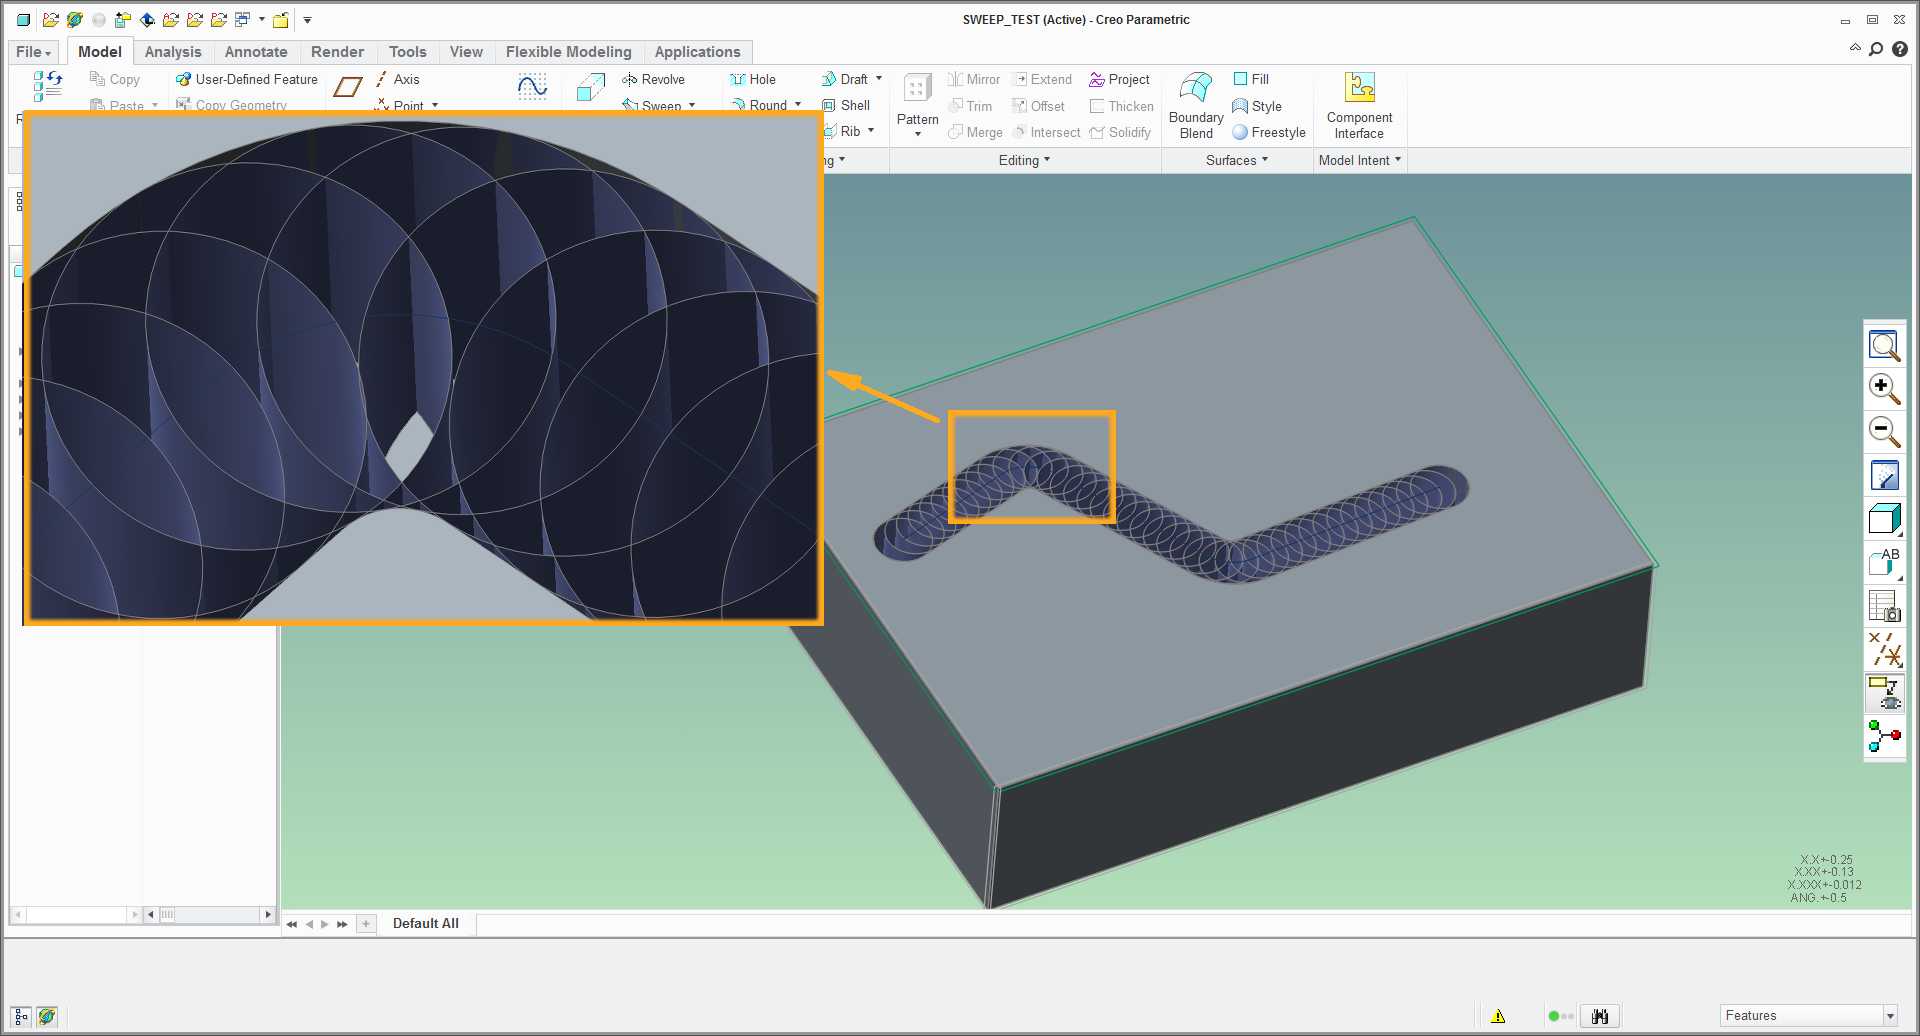Expand the Model Intent group dropdown
The height and width of the screenshot is (1036, 1920).
click(1359, 160)
